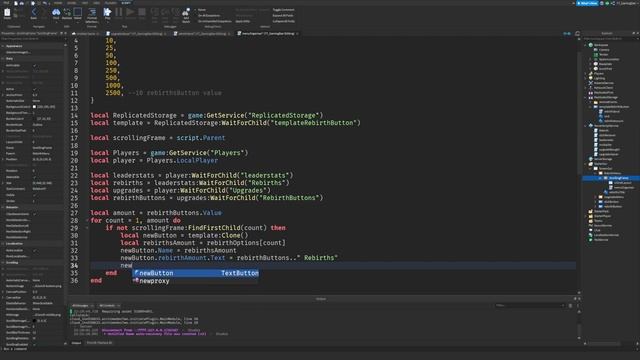Click the Replace tool icon
This screenshot has height=360, width=640.
click(x=67, y=12)
